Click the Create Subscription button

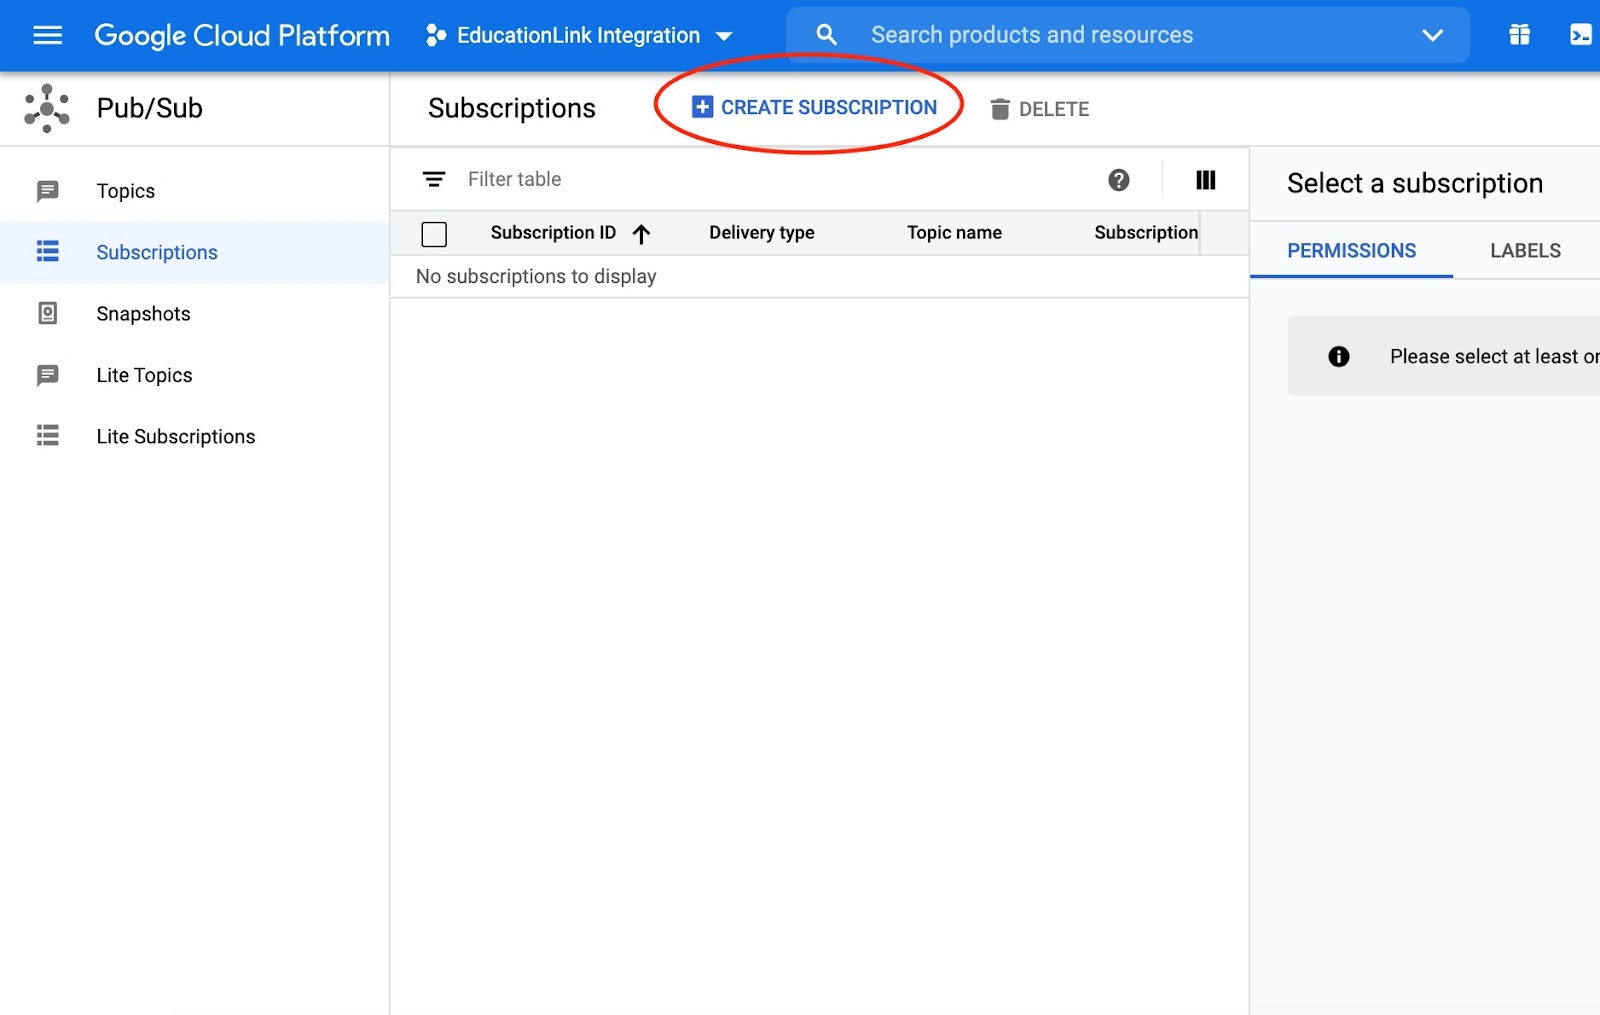tap(815, 107)
